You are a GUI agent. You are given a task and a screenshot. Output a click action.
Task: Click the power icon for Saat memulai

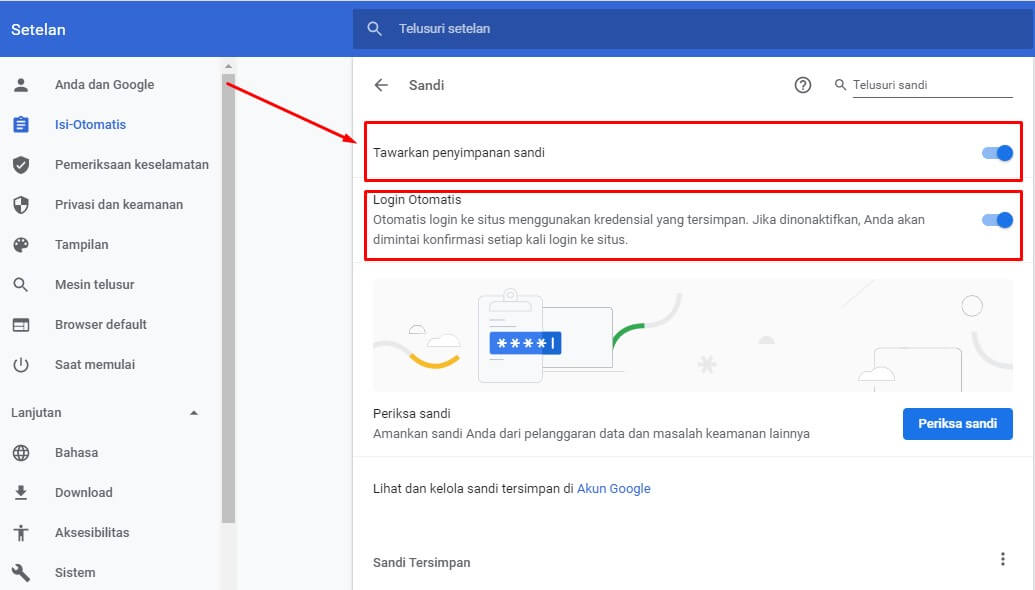(21, 364)
